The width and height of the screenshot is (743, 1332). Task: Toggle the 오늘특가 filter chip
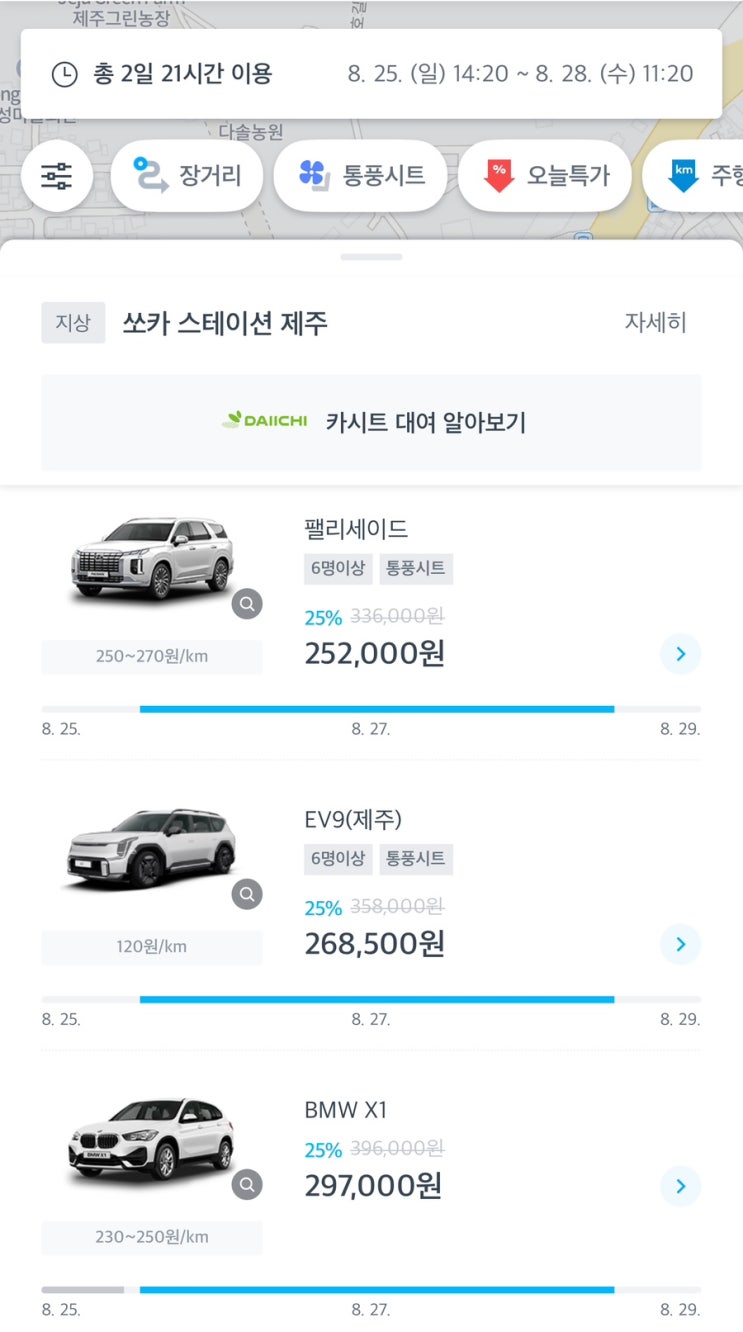[x=545, y=176]
